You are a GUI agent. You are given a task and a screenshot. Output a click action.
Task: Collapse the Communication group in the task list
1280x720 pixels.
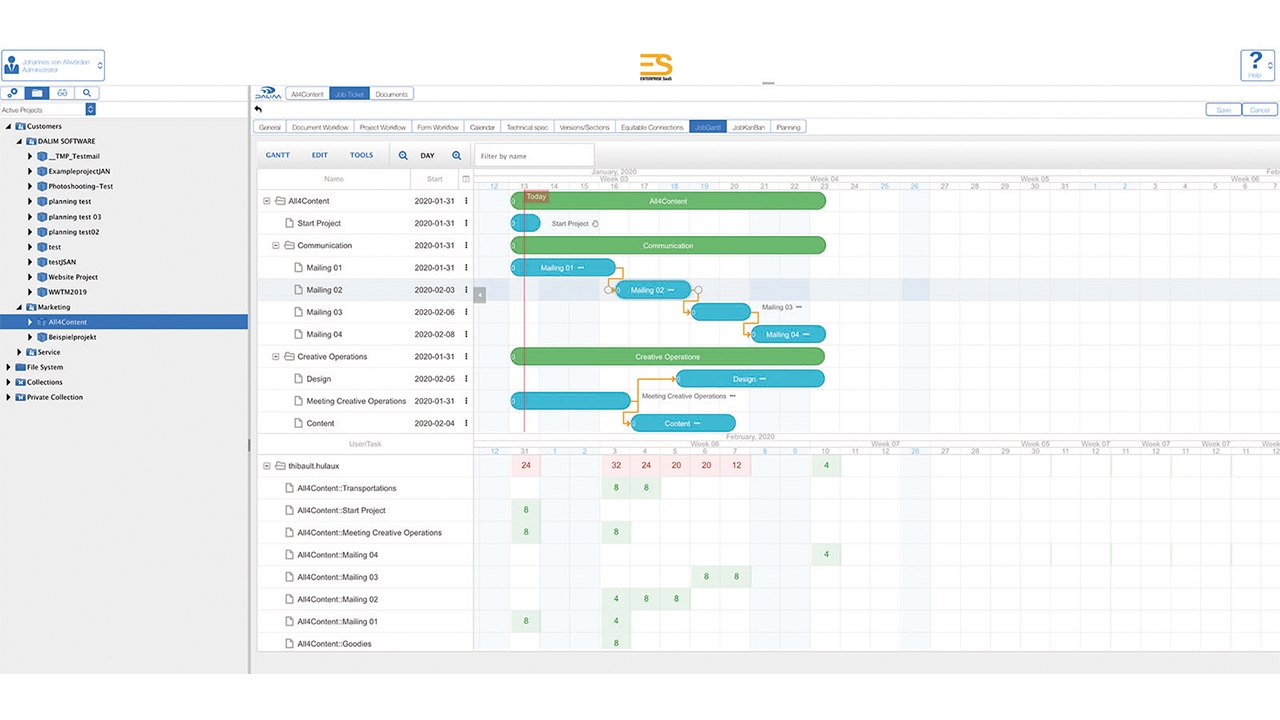tap(276, 246)
